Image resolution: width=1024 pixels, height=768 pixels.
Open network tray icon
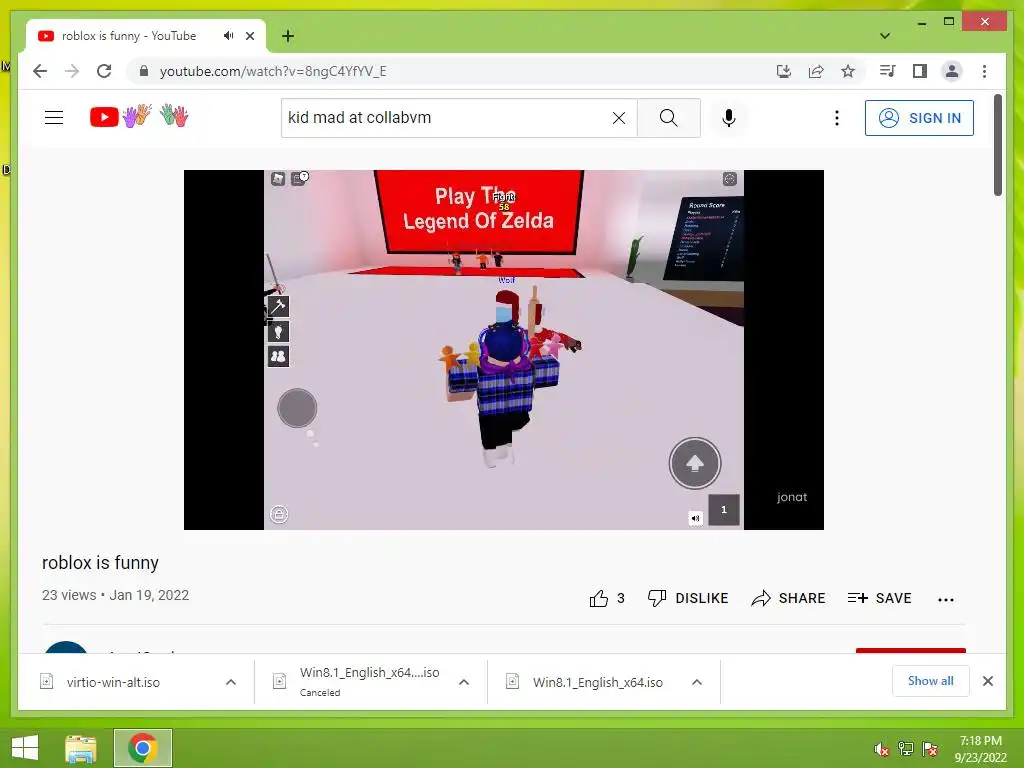pyautogui.click(x=905, y=748)
